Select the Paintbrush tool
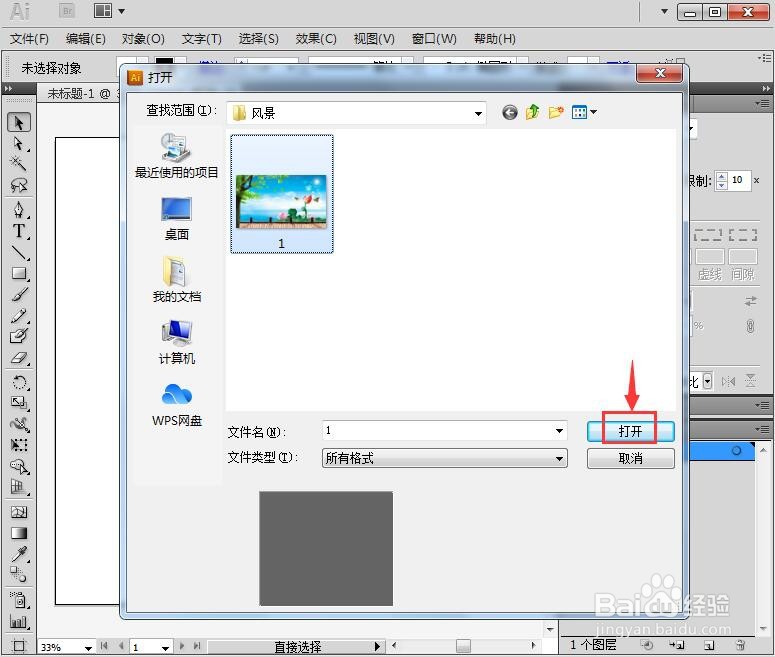The height and width of the screenshot is (657, 775). click(19, 295)
